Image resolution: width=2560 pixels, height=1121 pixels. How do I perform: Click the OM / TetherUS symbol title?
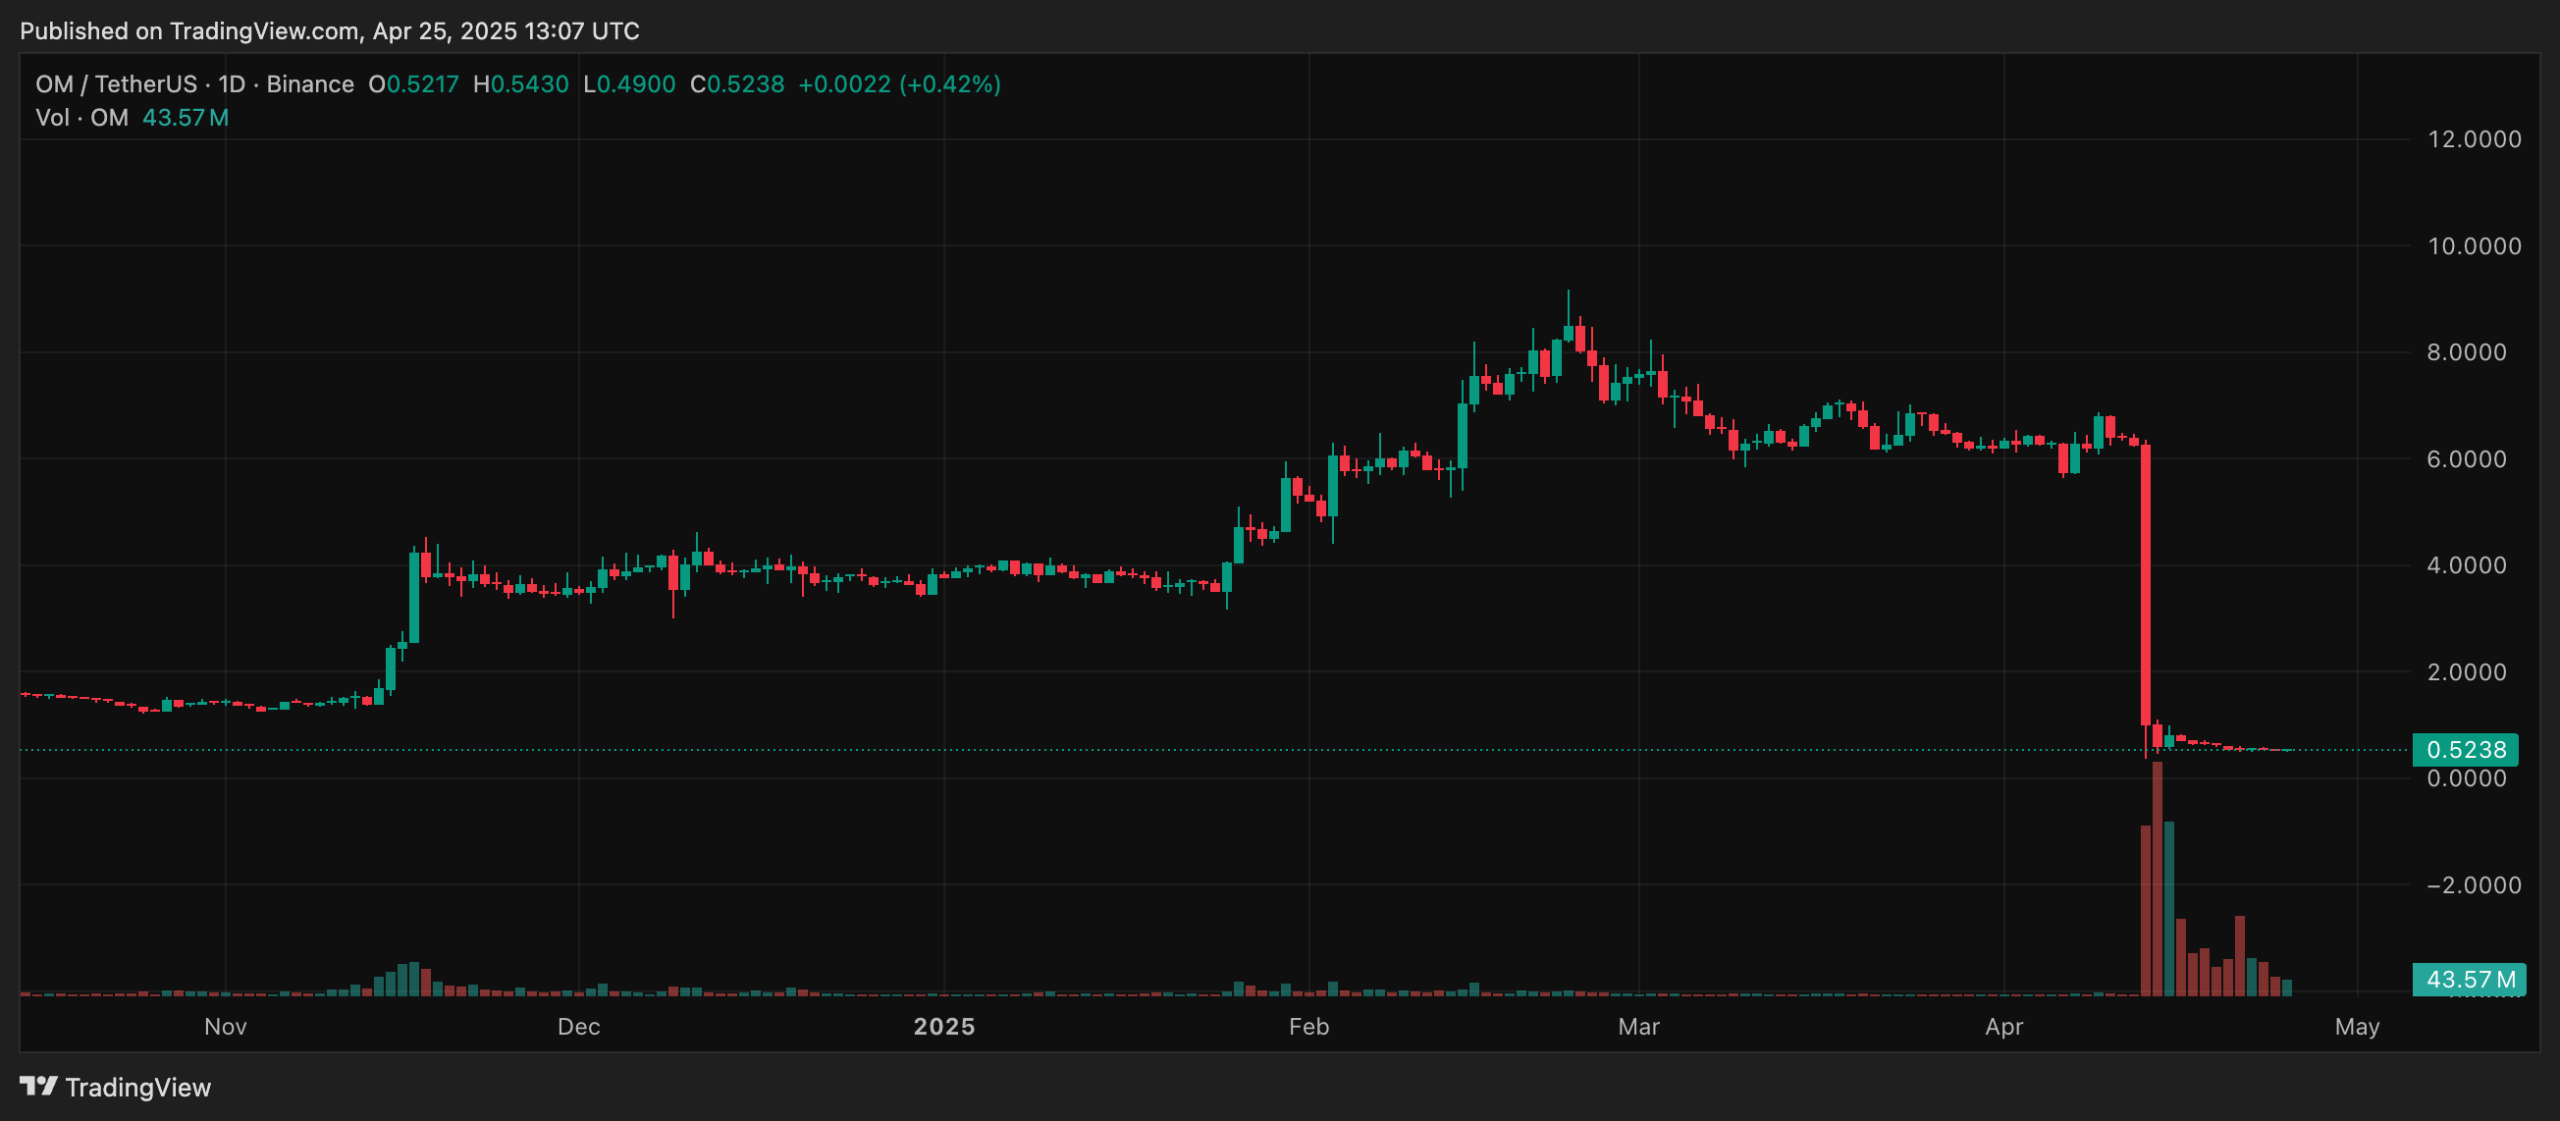pyautogui.click(x=116, y=84)
